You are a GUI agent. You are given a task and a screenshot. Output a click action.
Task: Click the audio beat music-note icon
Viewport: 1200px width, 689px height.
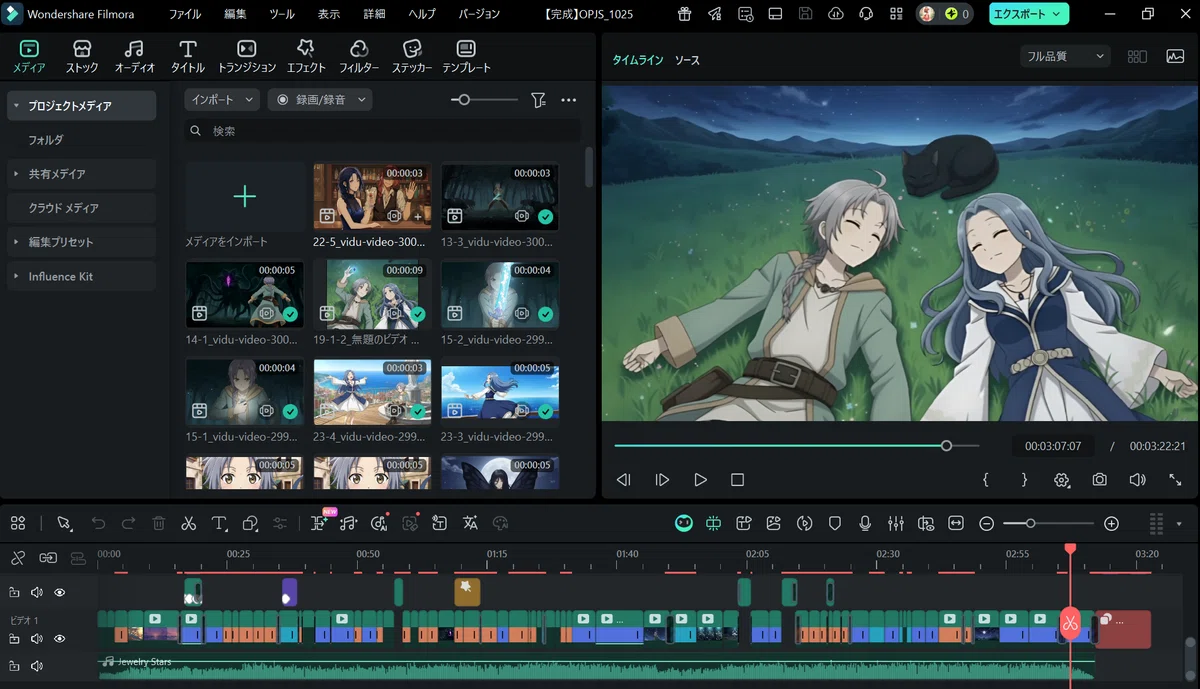pos(348,523)
